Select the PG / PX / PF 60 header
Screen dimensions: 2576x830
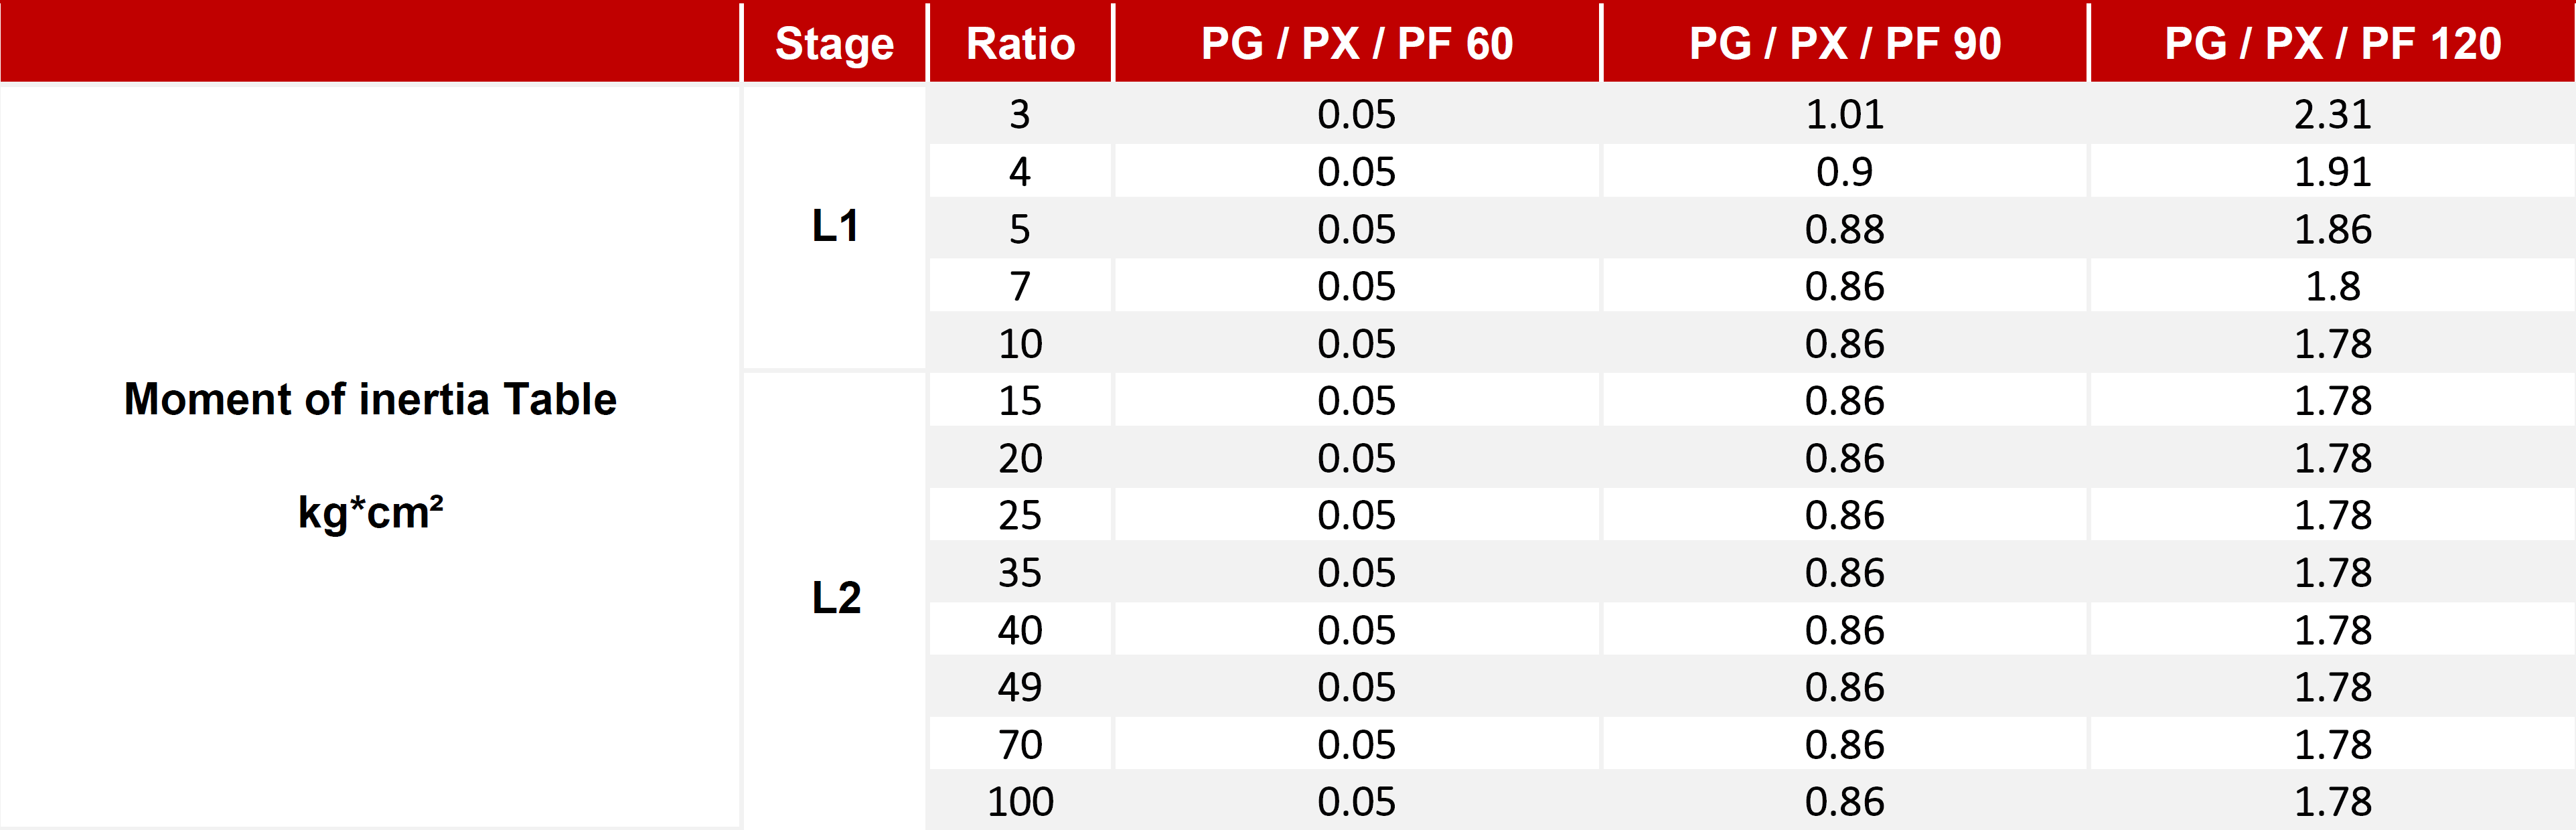coord(1357,43)
